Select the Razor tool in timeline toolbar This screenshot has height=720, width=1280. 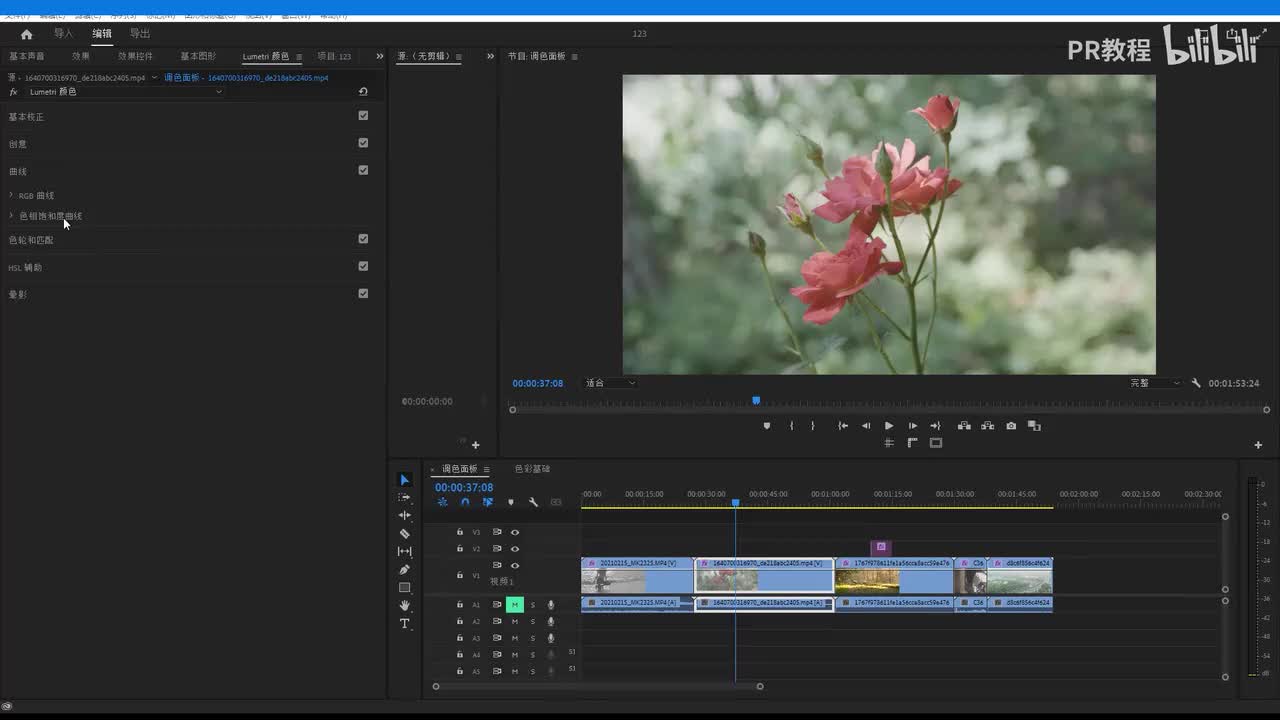404,534
